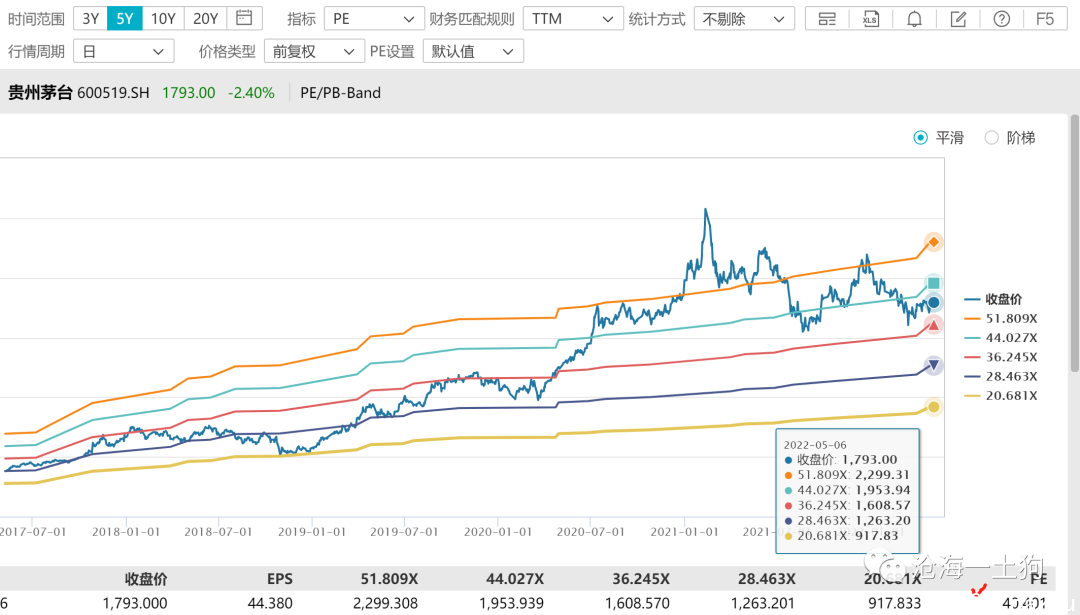Click the 贵州茅台 stock name
Image resolution: width=1080 pixels, height=615 pixels.
tap(40, 92)
